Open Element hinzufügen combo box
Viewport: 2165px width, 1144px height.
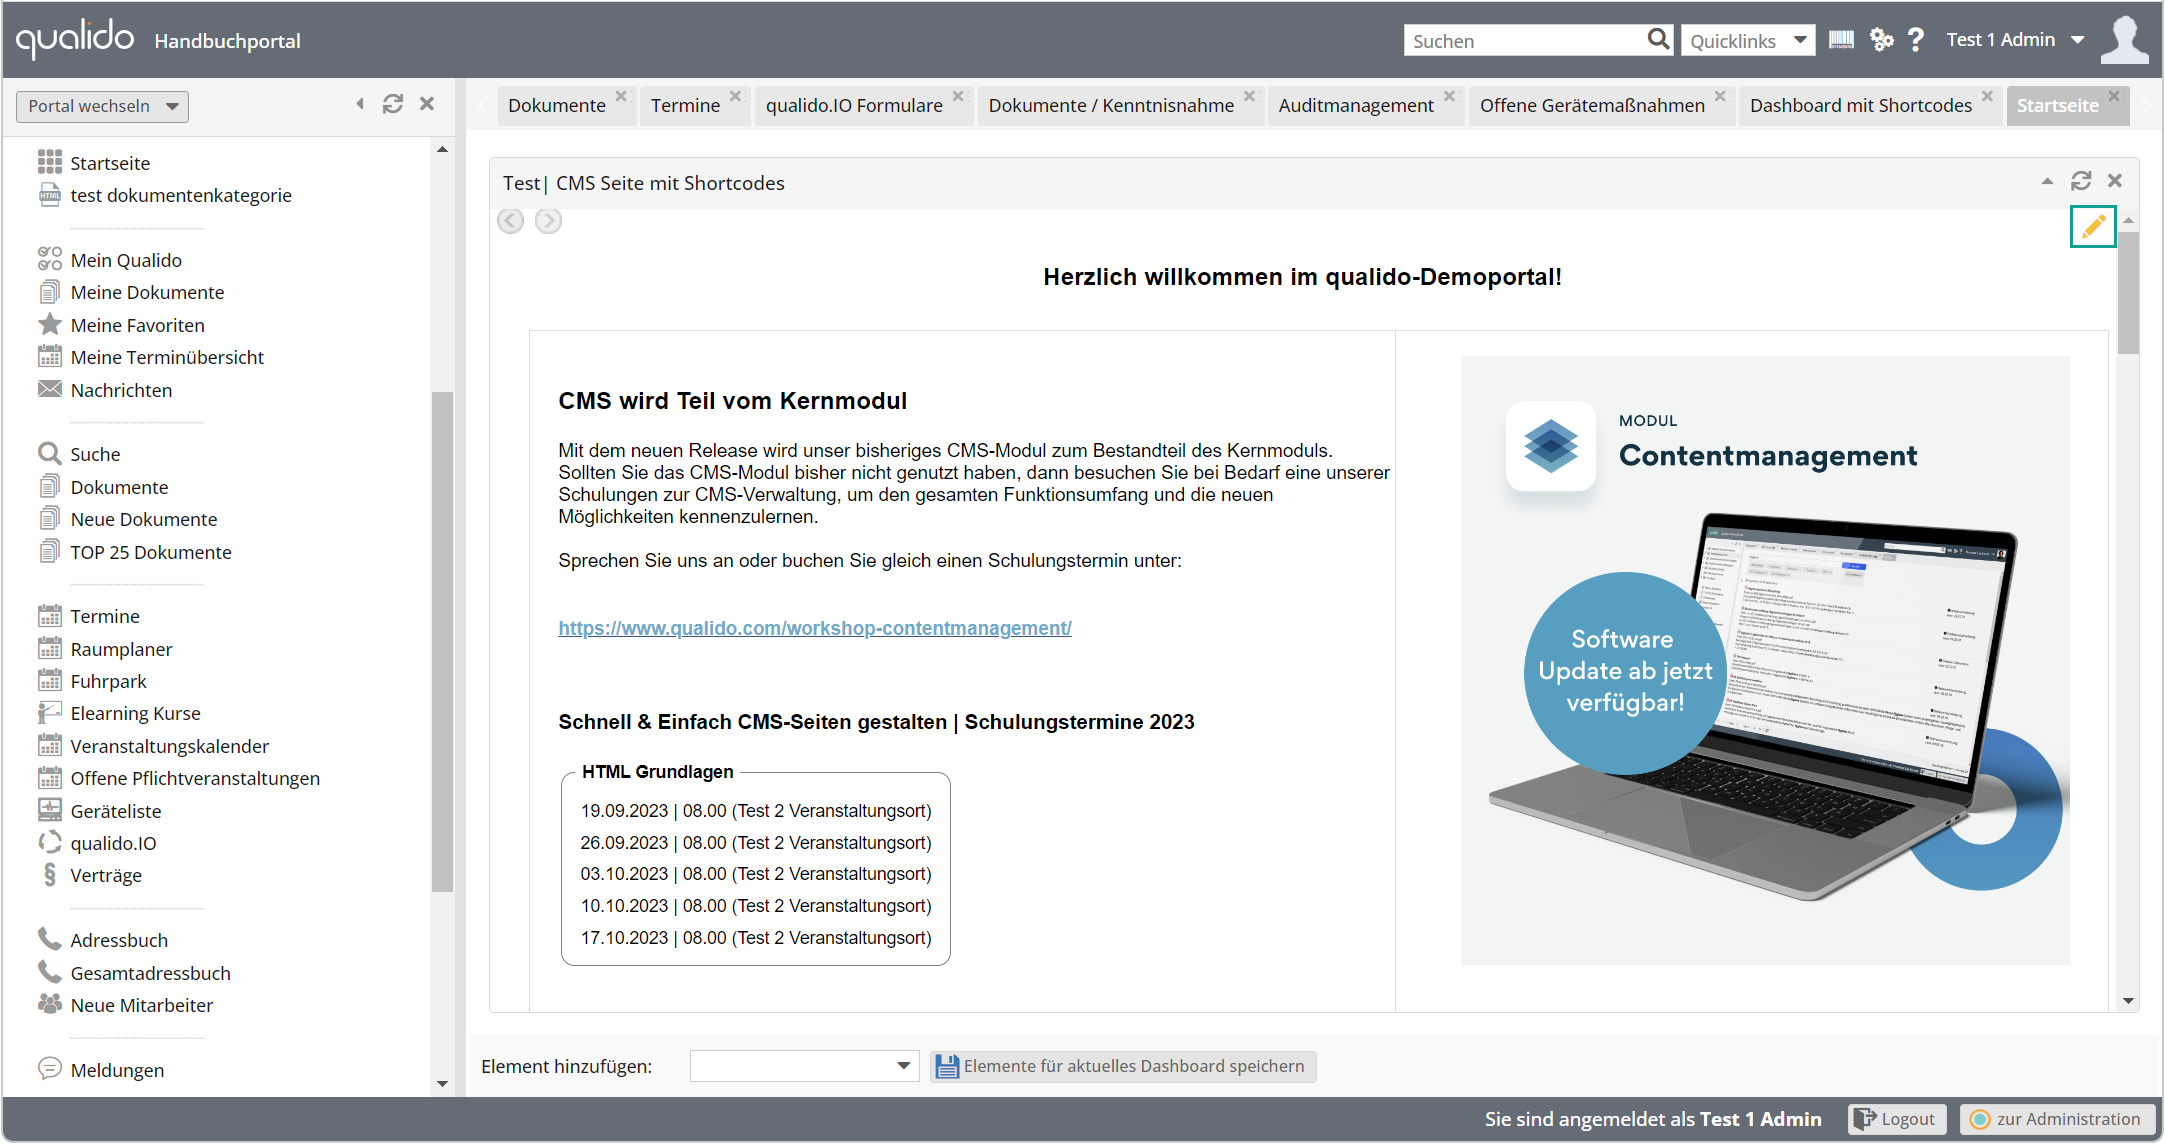pyautogui.click(x=804, y=1066)
